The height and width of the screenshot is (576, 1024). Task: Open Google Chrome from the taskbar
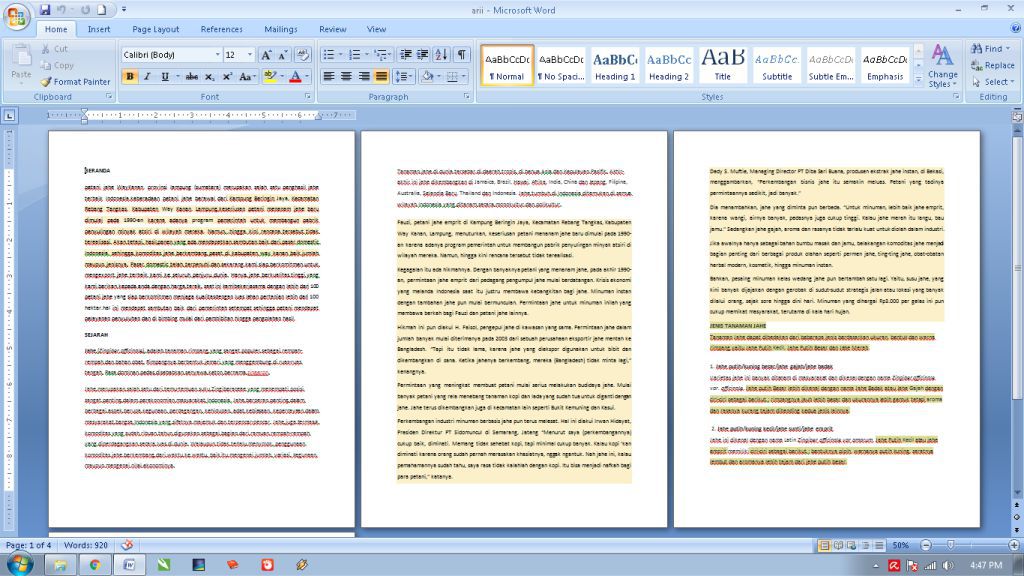95,565
